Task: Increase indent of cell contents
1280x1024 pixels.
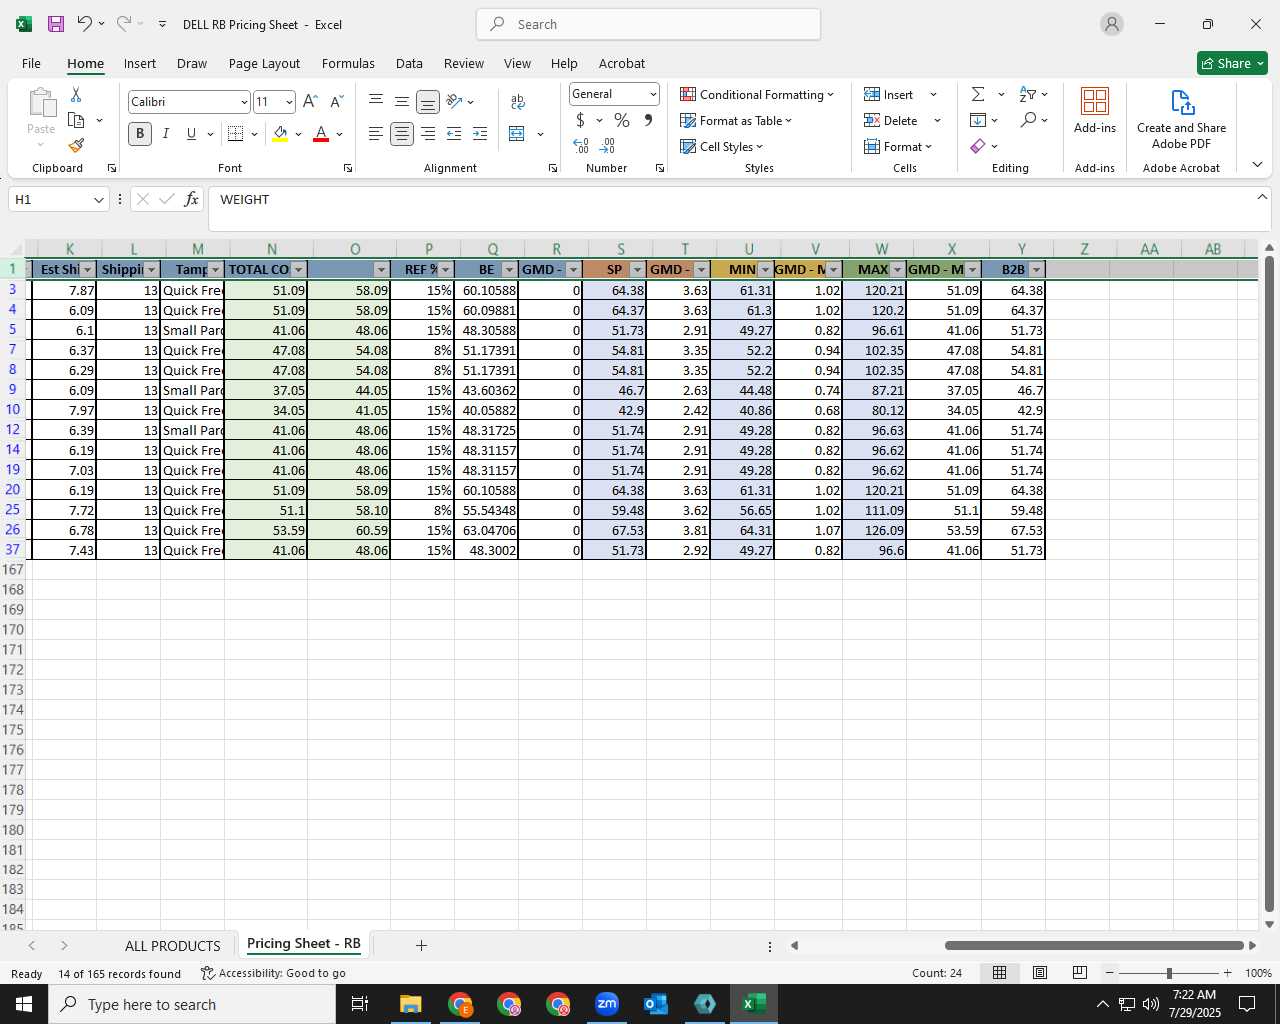Action: coord(480,134)
